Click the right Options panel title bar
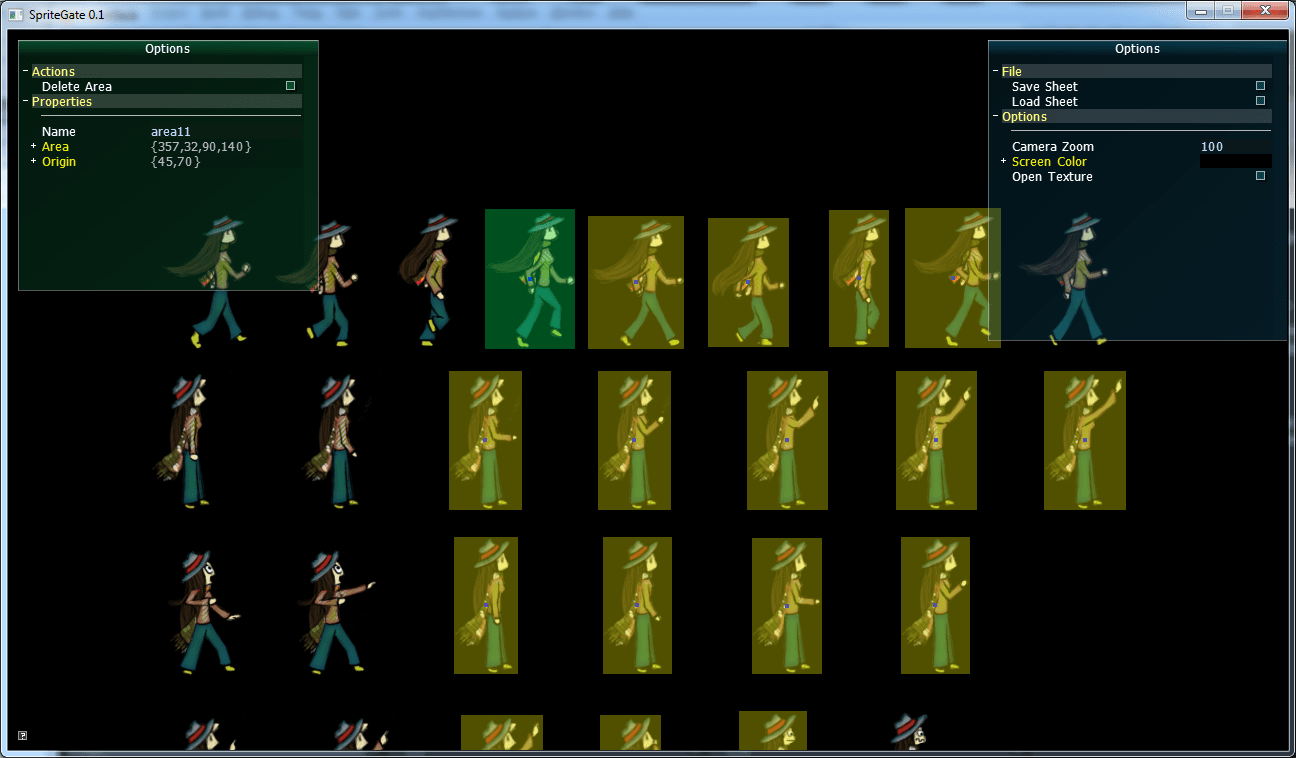1296x758 pixels. pyautogui.click(x=1138, y=49)
